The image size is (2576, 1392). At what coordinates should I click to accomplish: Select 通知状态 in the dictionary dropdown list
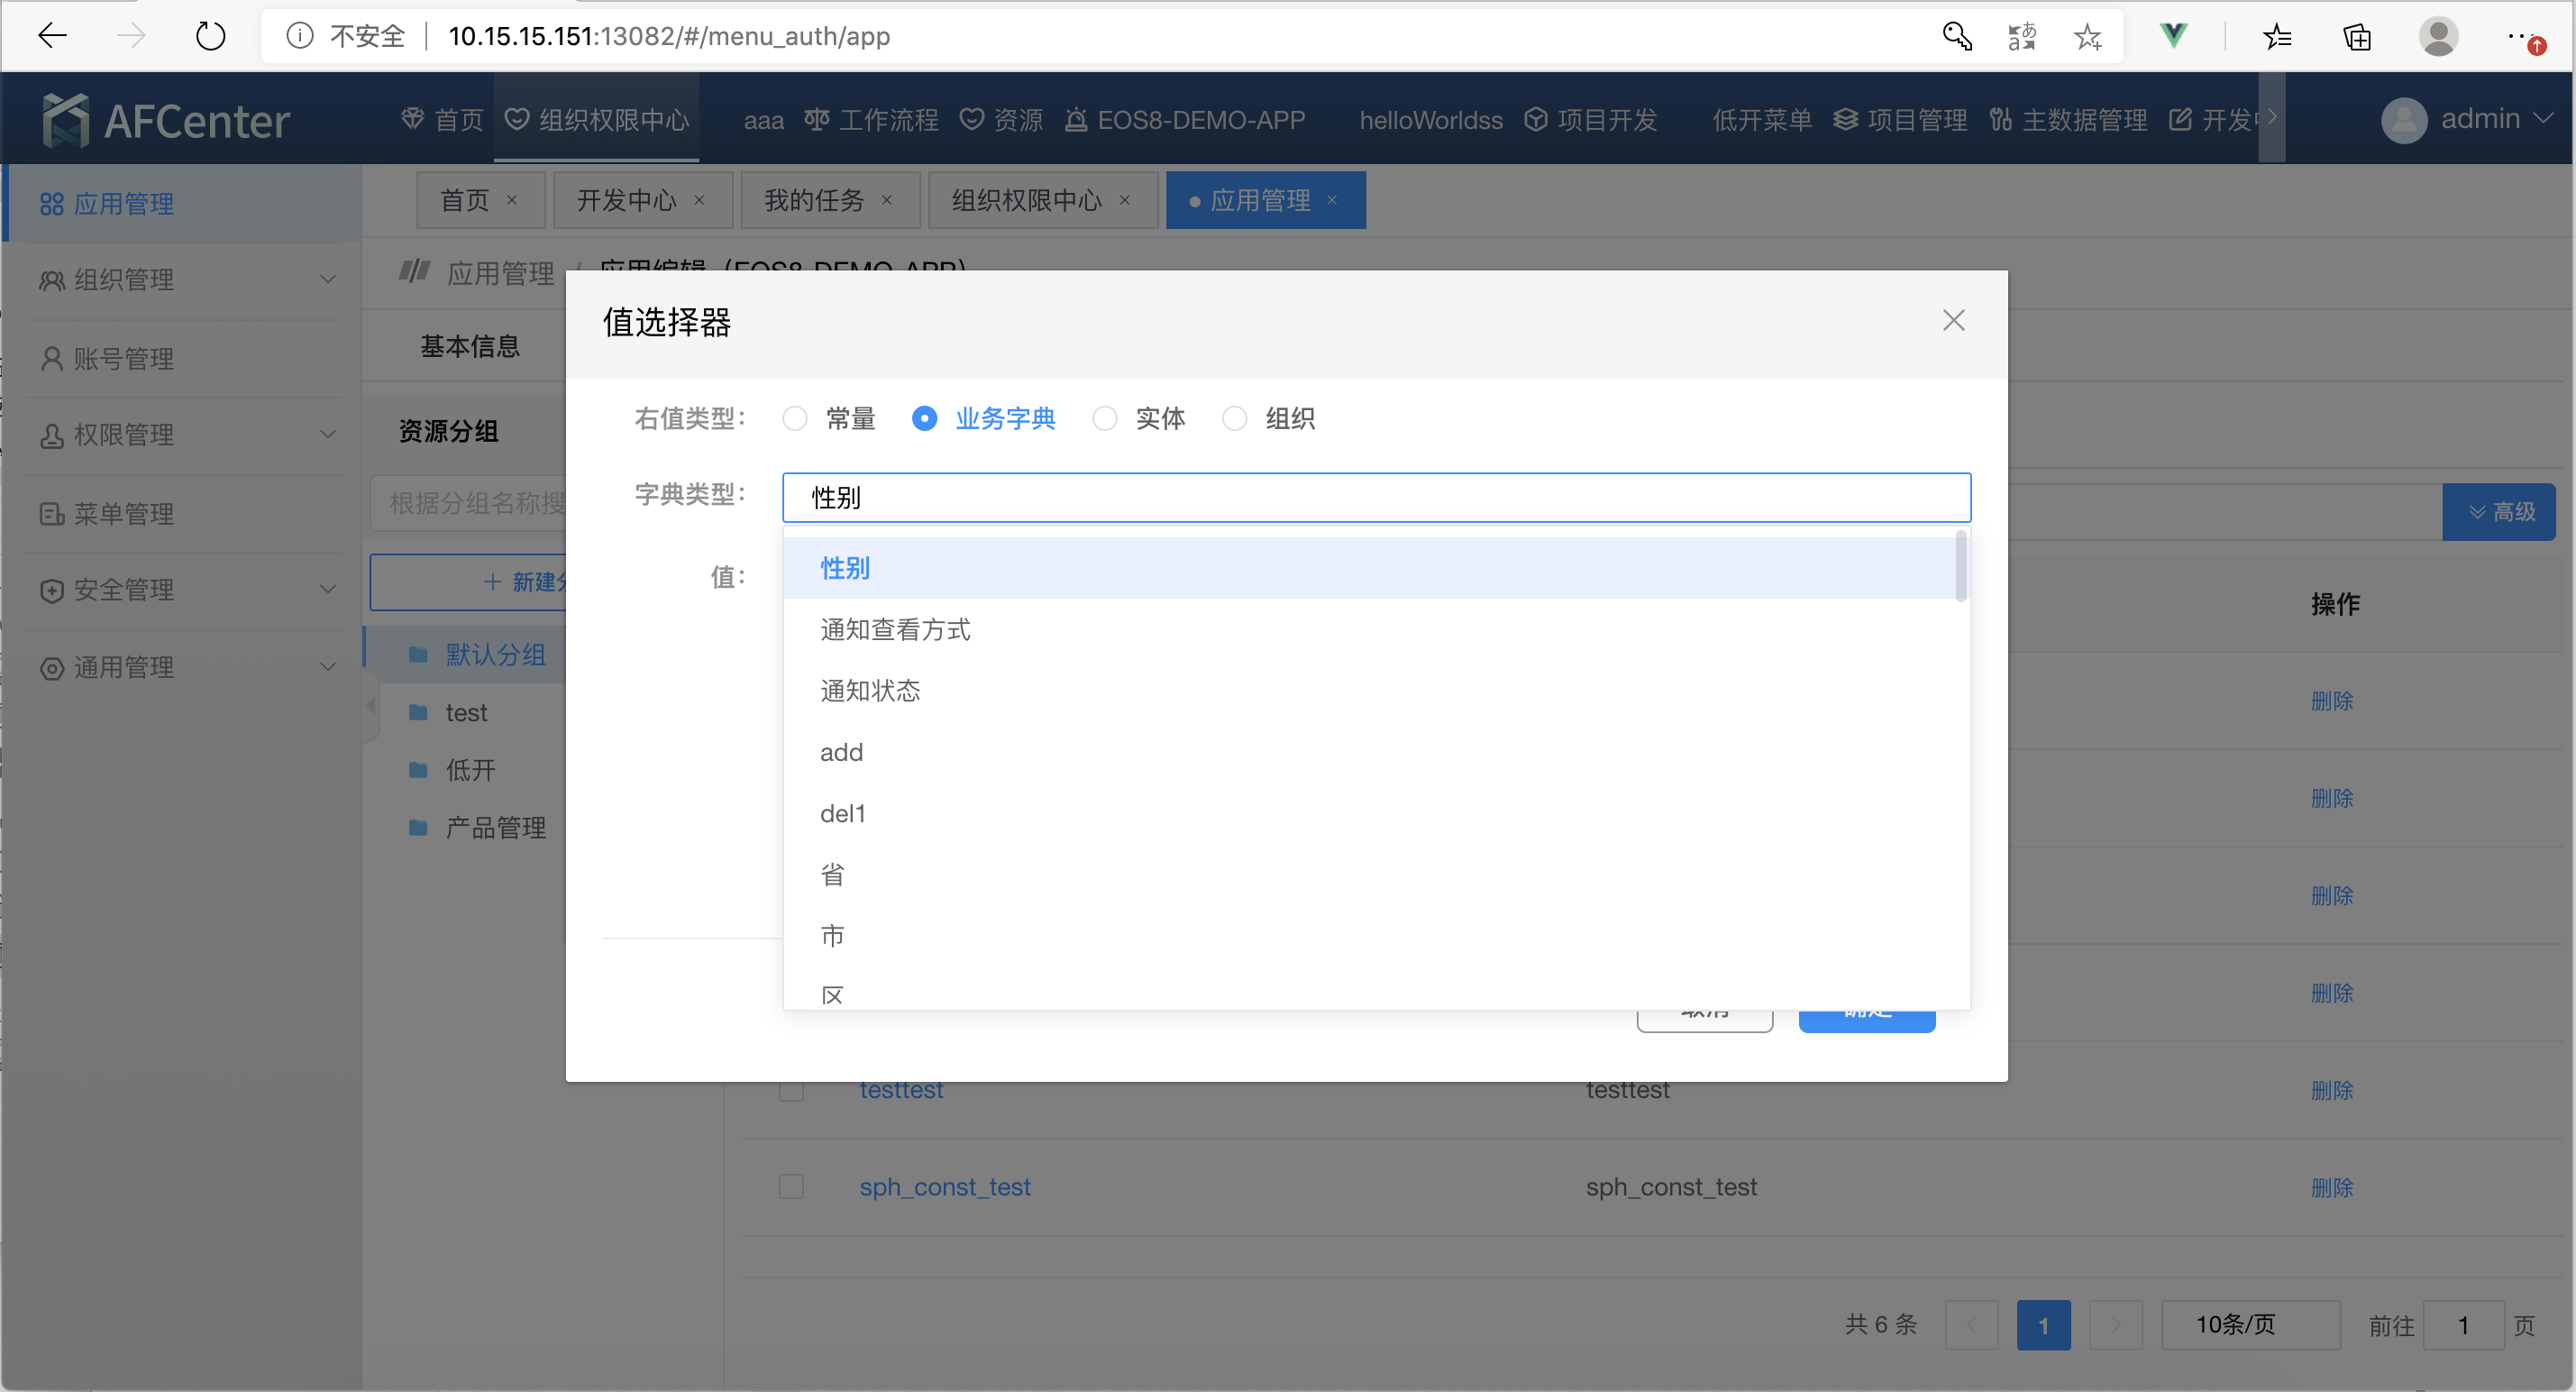point(869,690)
